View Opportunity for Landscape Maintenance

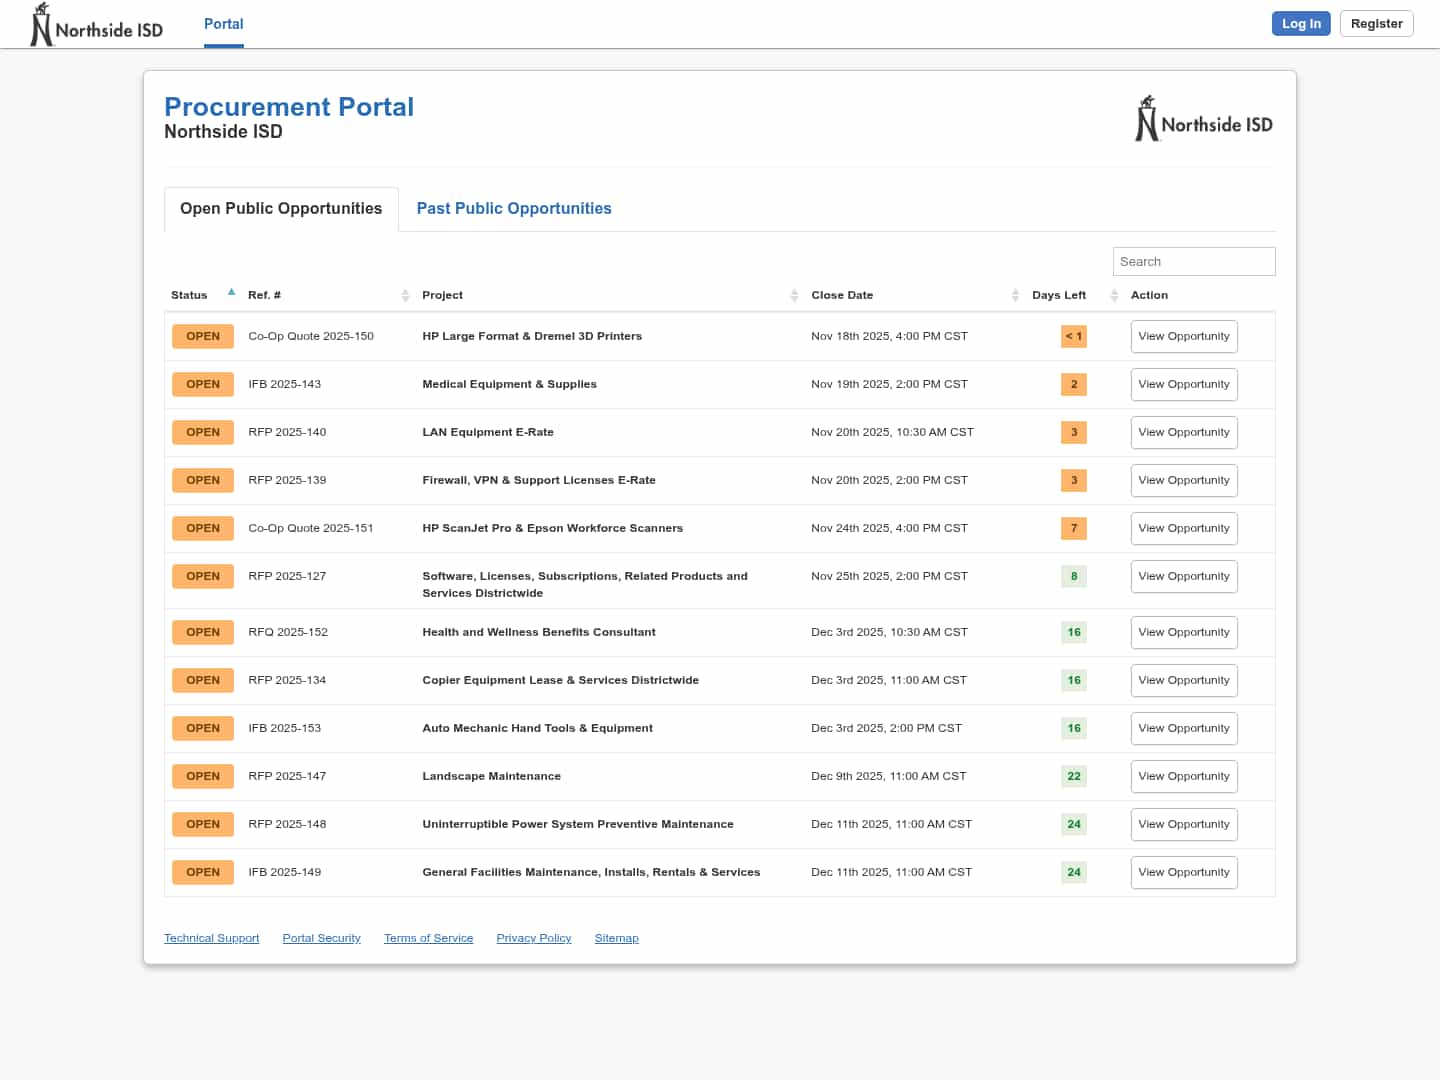pyautogui.click(x=1184, y=776)
